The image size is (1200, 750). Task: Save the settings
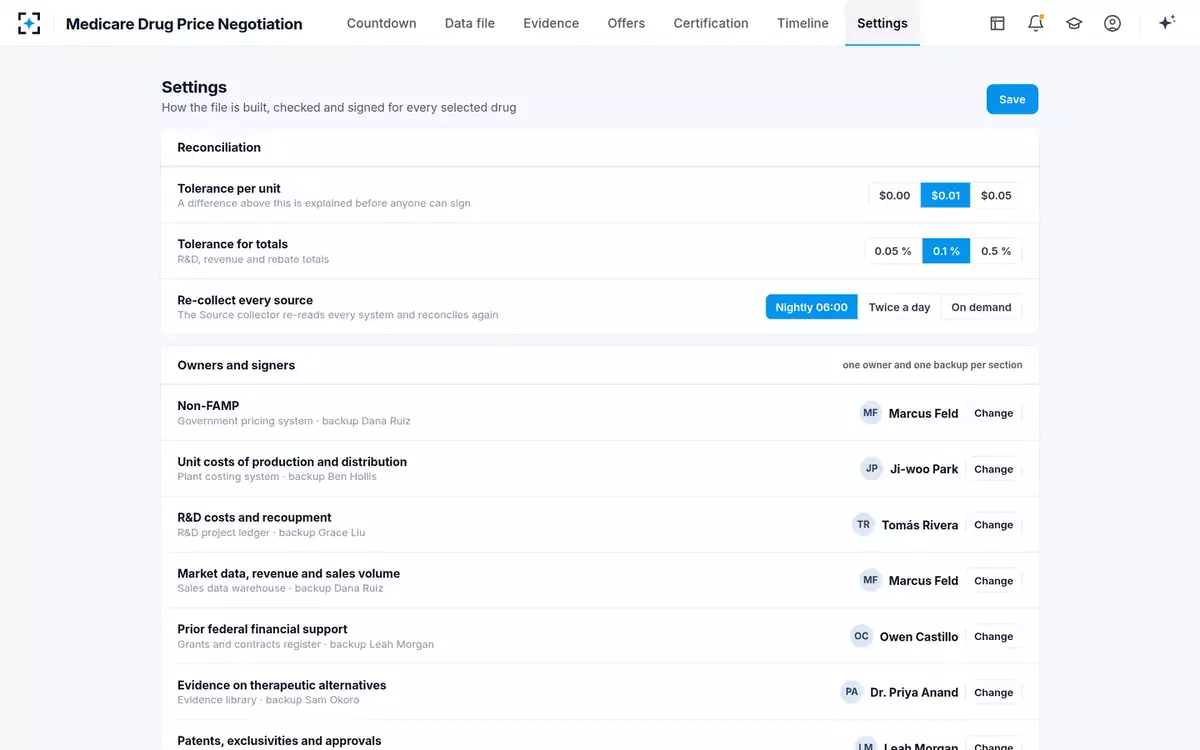point(1012,99)
